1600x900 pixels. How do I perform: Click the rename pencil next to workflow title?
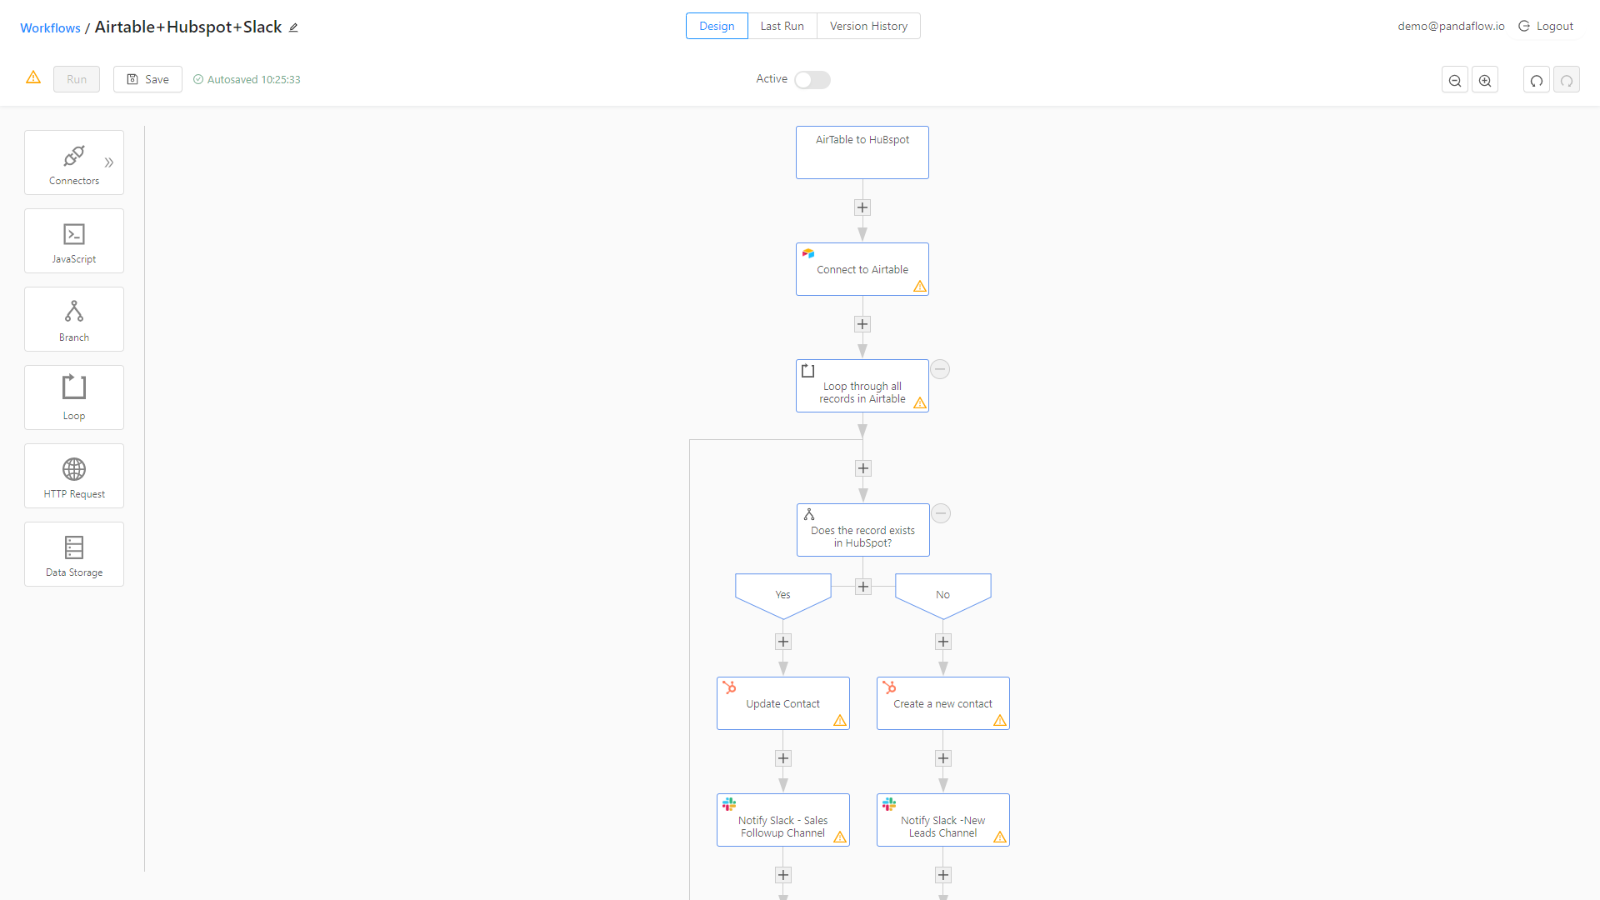coord(292,27)
